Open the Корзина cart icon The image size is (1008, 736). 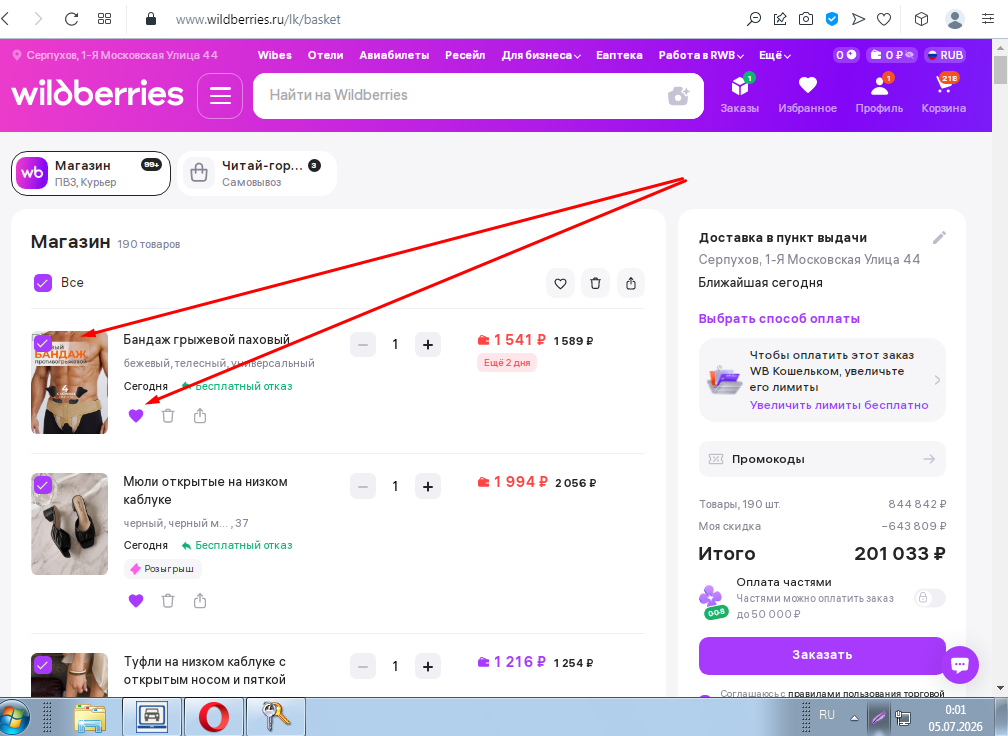point(943,94)
